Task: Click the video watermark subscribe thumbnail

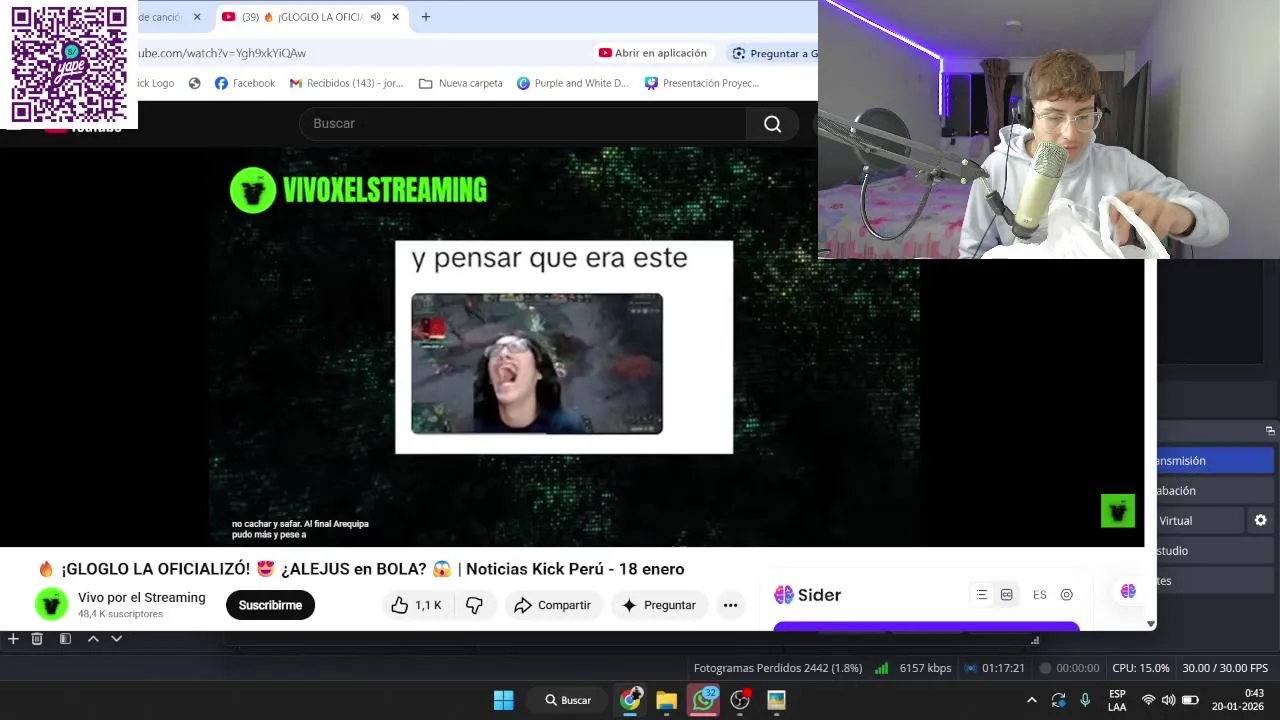Action: tap(1118, 511)
